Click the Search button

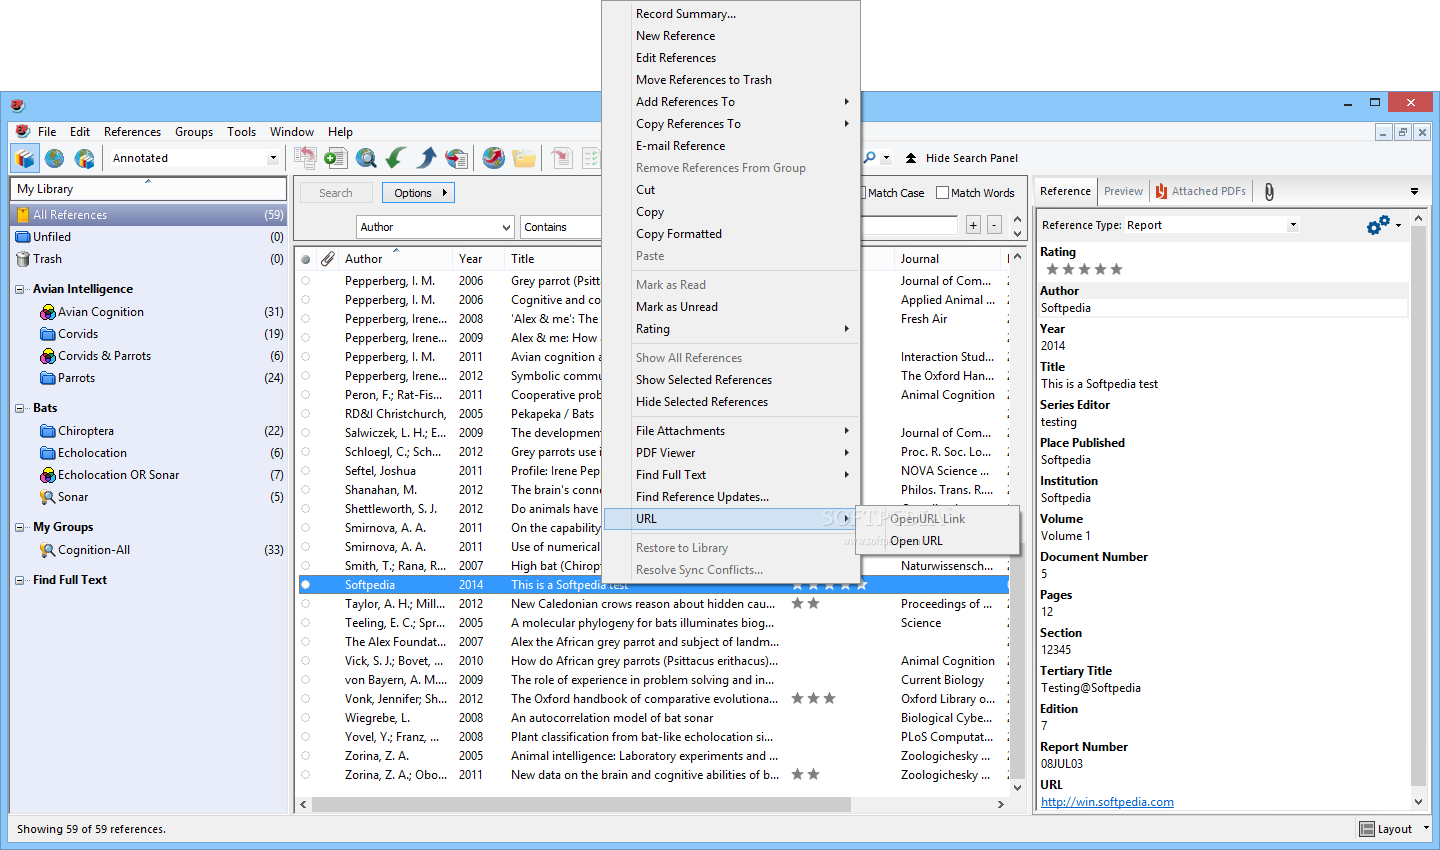point(336,193)
